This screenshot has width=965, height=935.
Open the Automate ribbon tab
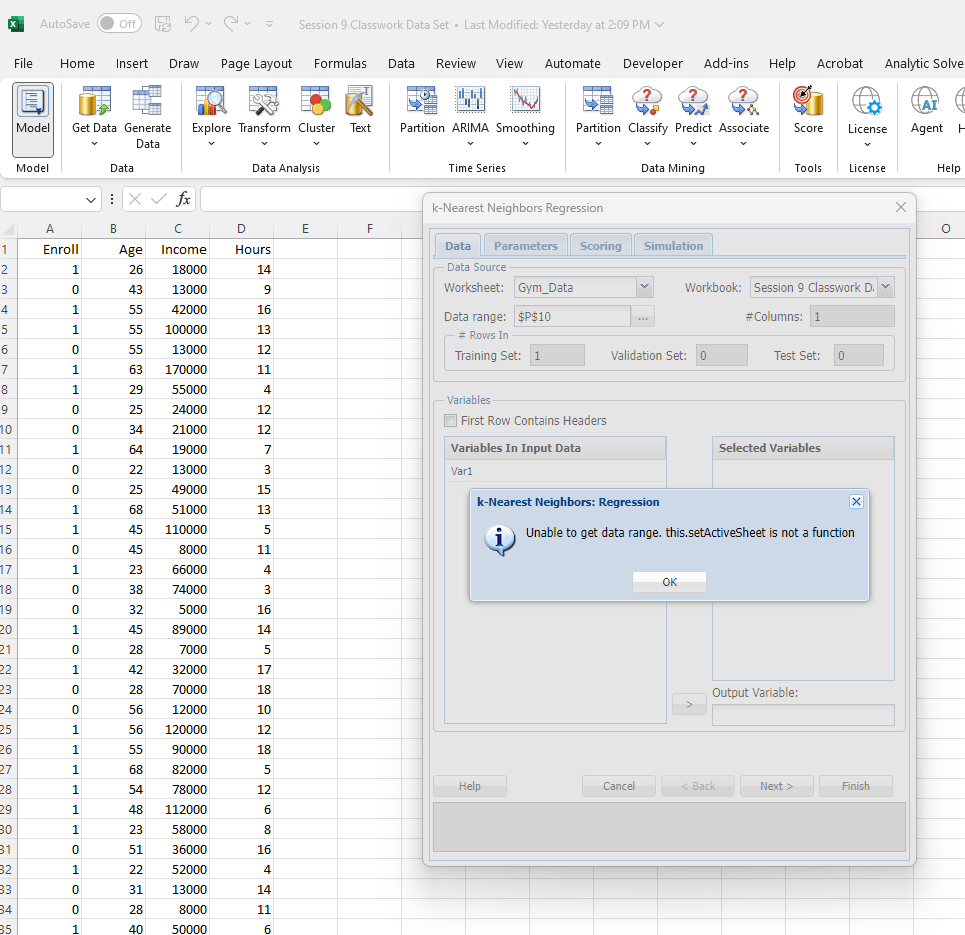click(x=572, y=63)
